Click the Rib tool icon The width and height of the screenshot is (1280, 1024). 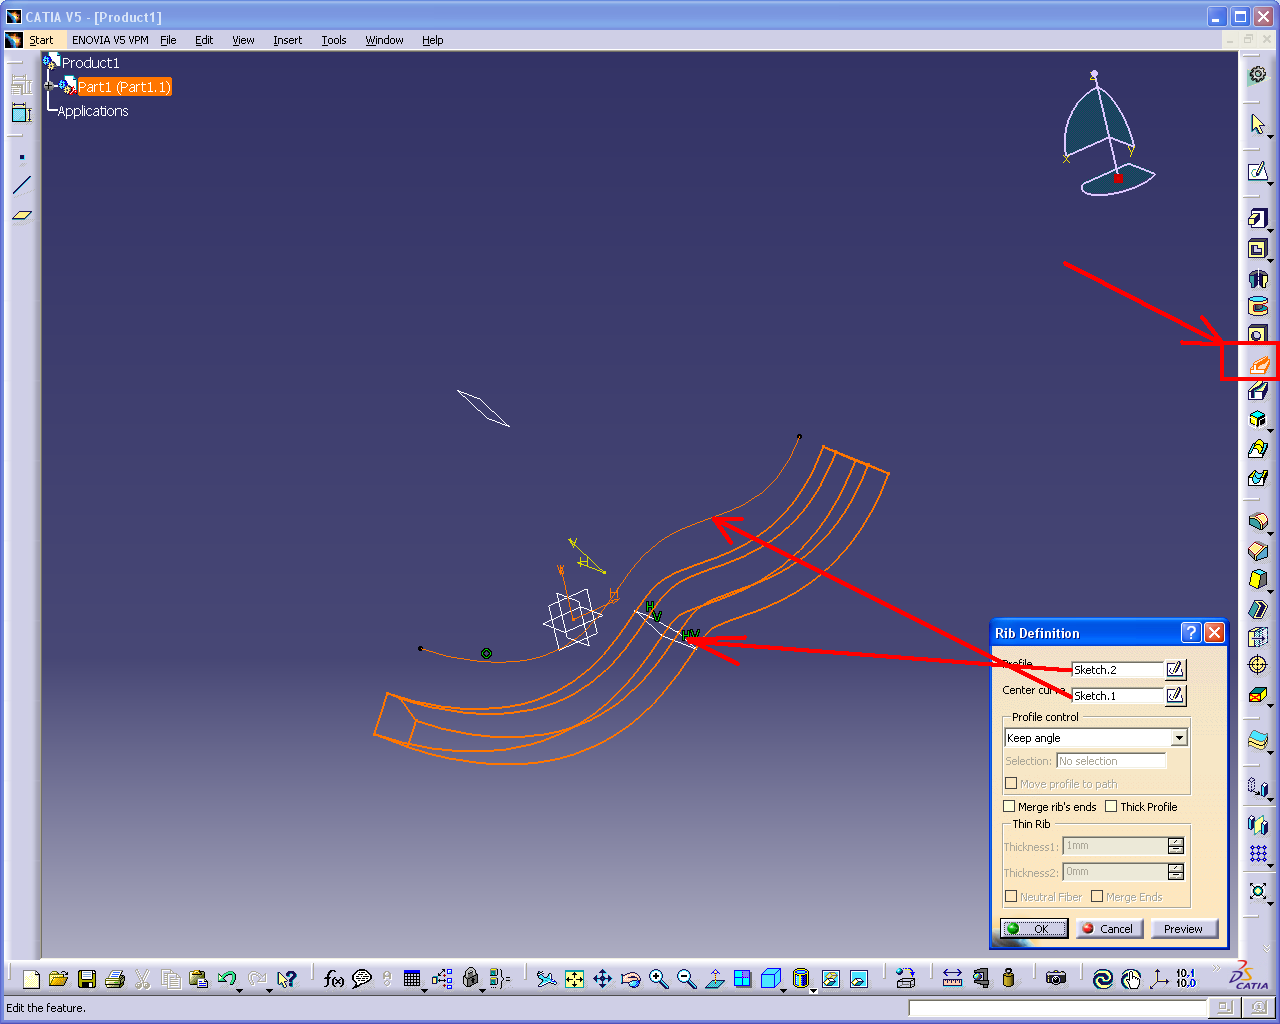(x=1258, y=364)
